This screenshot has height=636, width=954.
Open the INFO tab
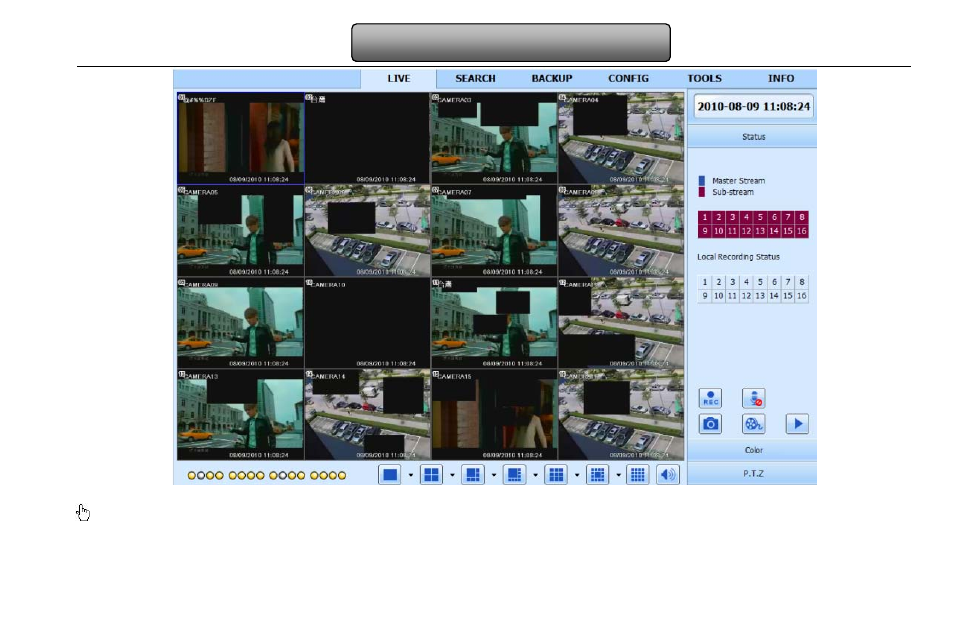(x=781, y=79)
